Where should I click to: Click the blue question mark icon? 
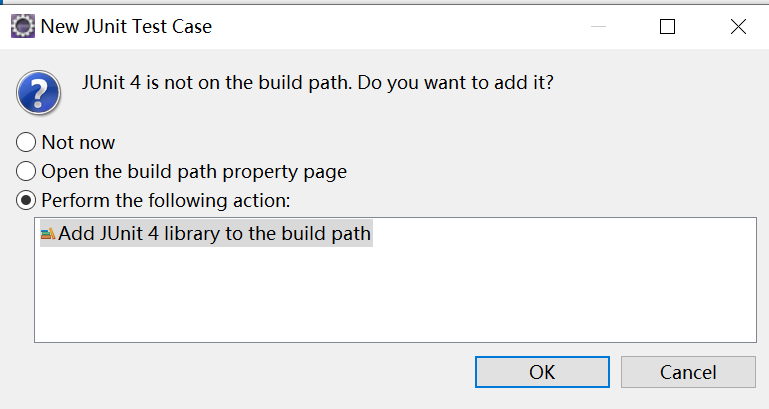coord(37,93)
